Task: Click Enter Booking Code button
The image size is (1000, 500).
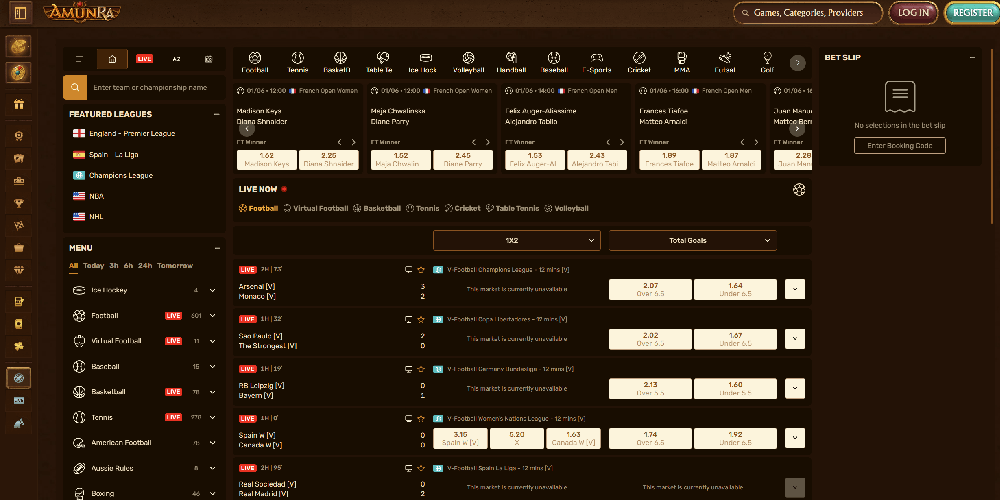Action: coord(900,146)
